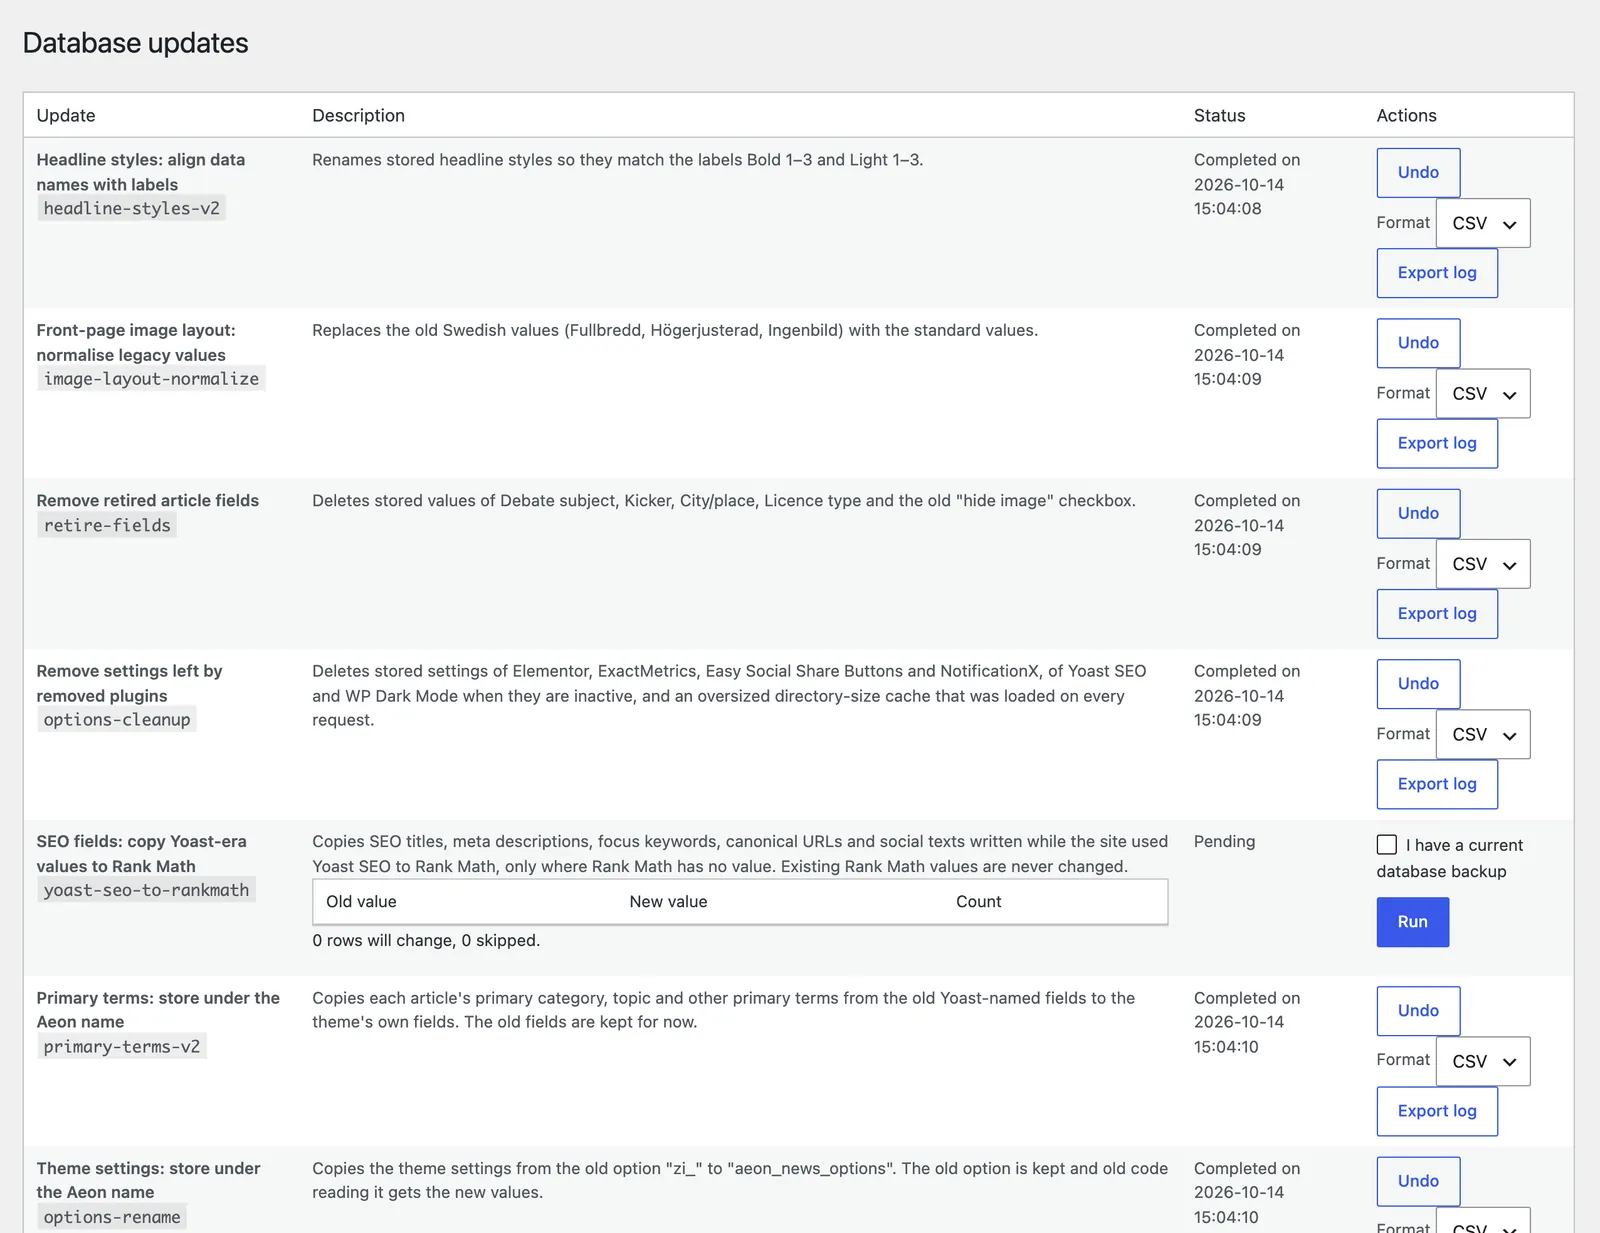Check 'I have a current database backup'
This screenshot has height=1233, width=1600.
point(1387,845)
